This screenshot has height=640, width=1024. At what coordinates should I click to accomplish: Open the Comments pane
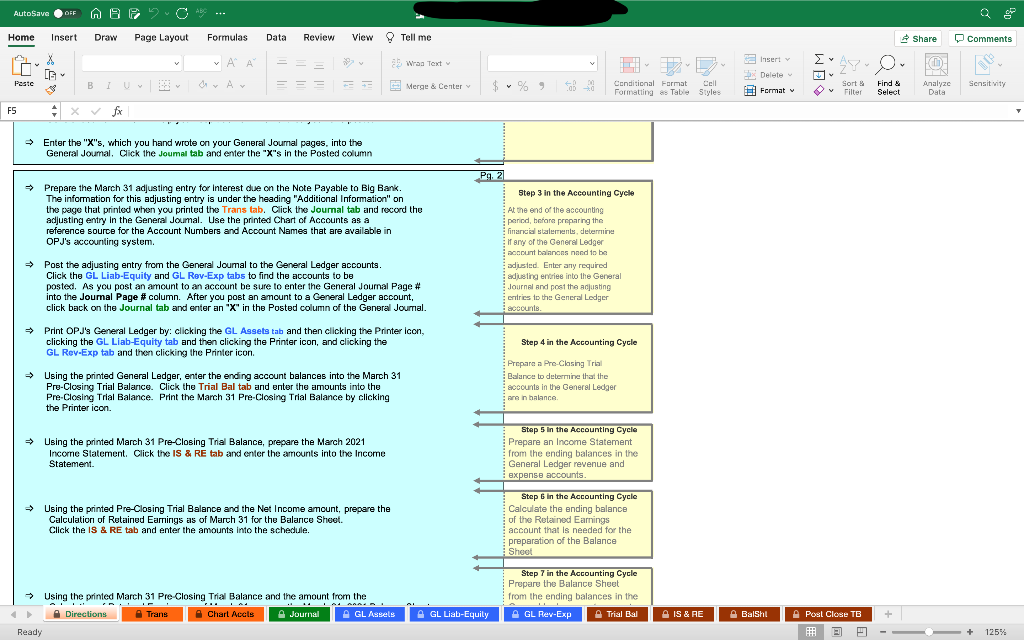pyautogui.click(x=983, y=39)
